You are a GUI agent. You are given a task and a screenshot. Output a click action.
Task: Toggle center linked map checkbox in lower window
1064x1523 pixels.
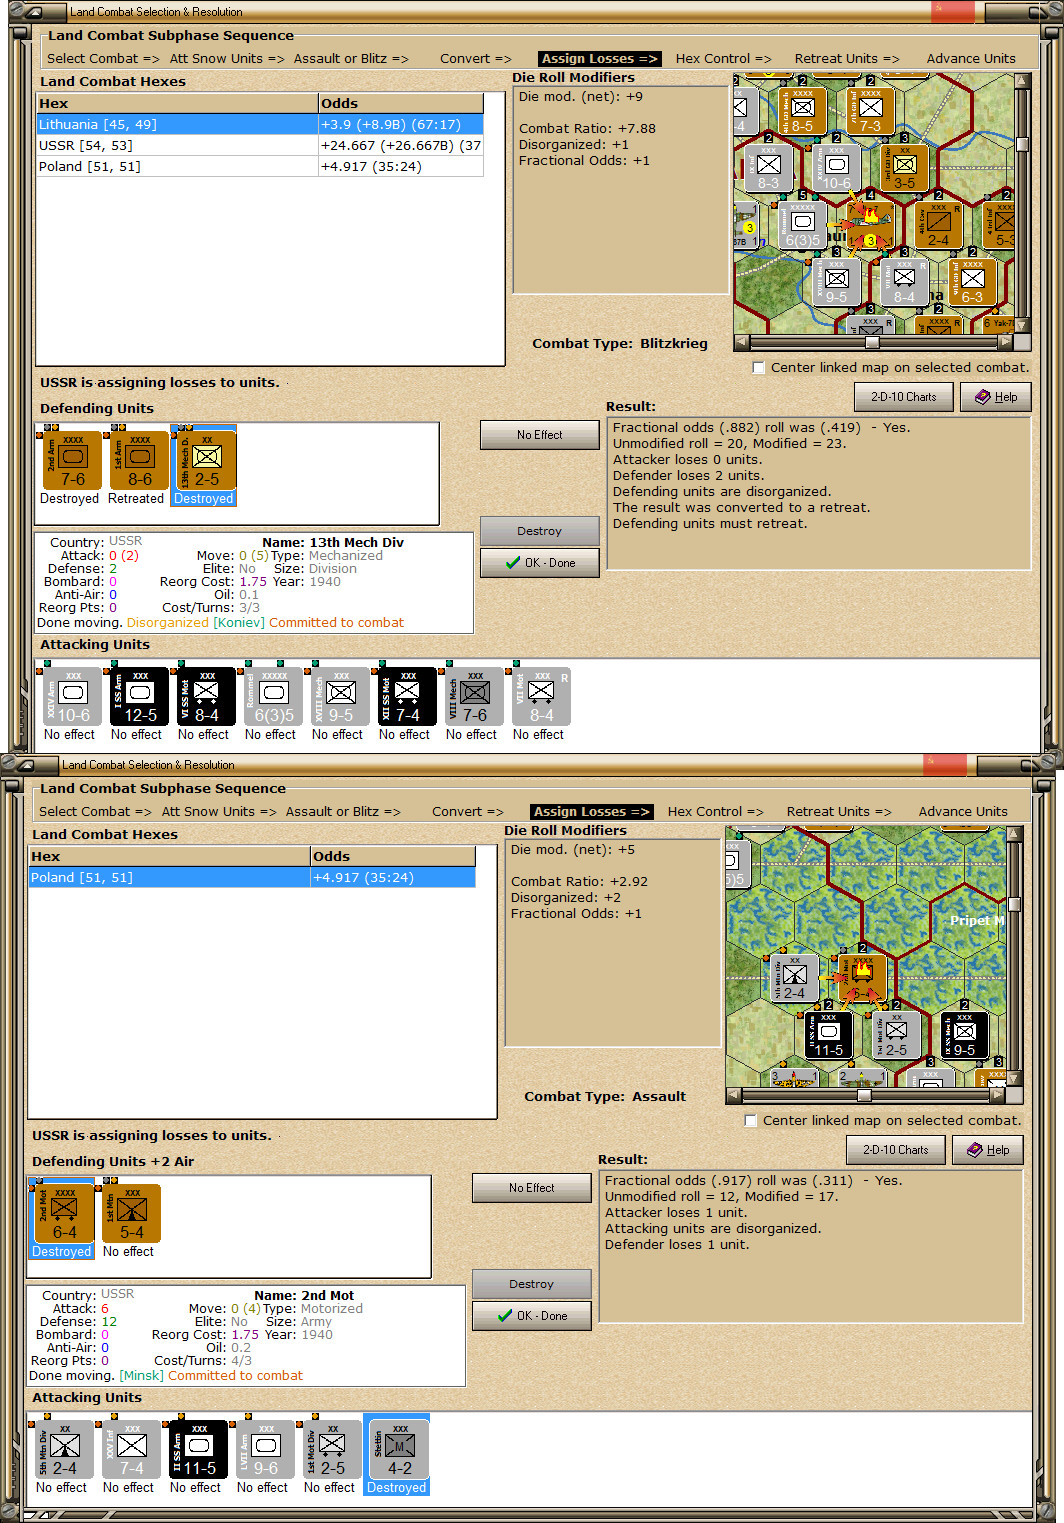point(750,1121)
